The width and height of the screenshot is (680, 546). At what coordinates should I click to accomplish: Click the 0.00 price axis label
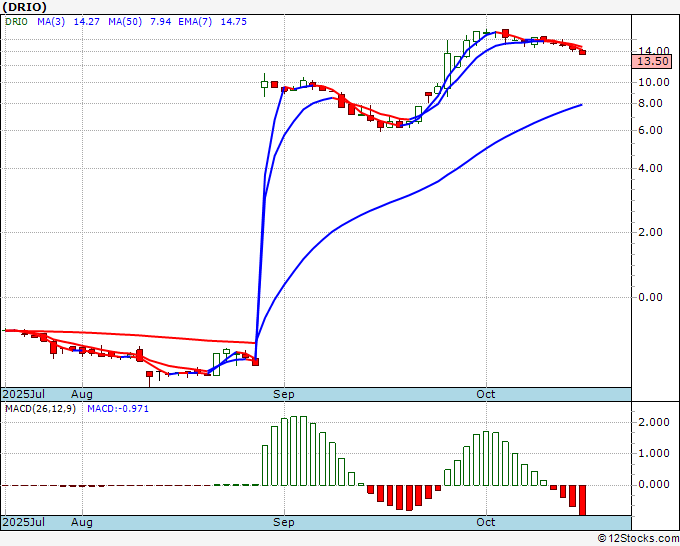tap(650, 297)
